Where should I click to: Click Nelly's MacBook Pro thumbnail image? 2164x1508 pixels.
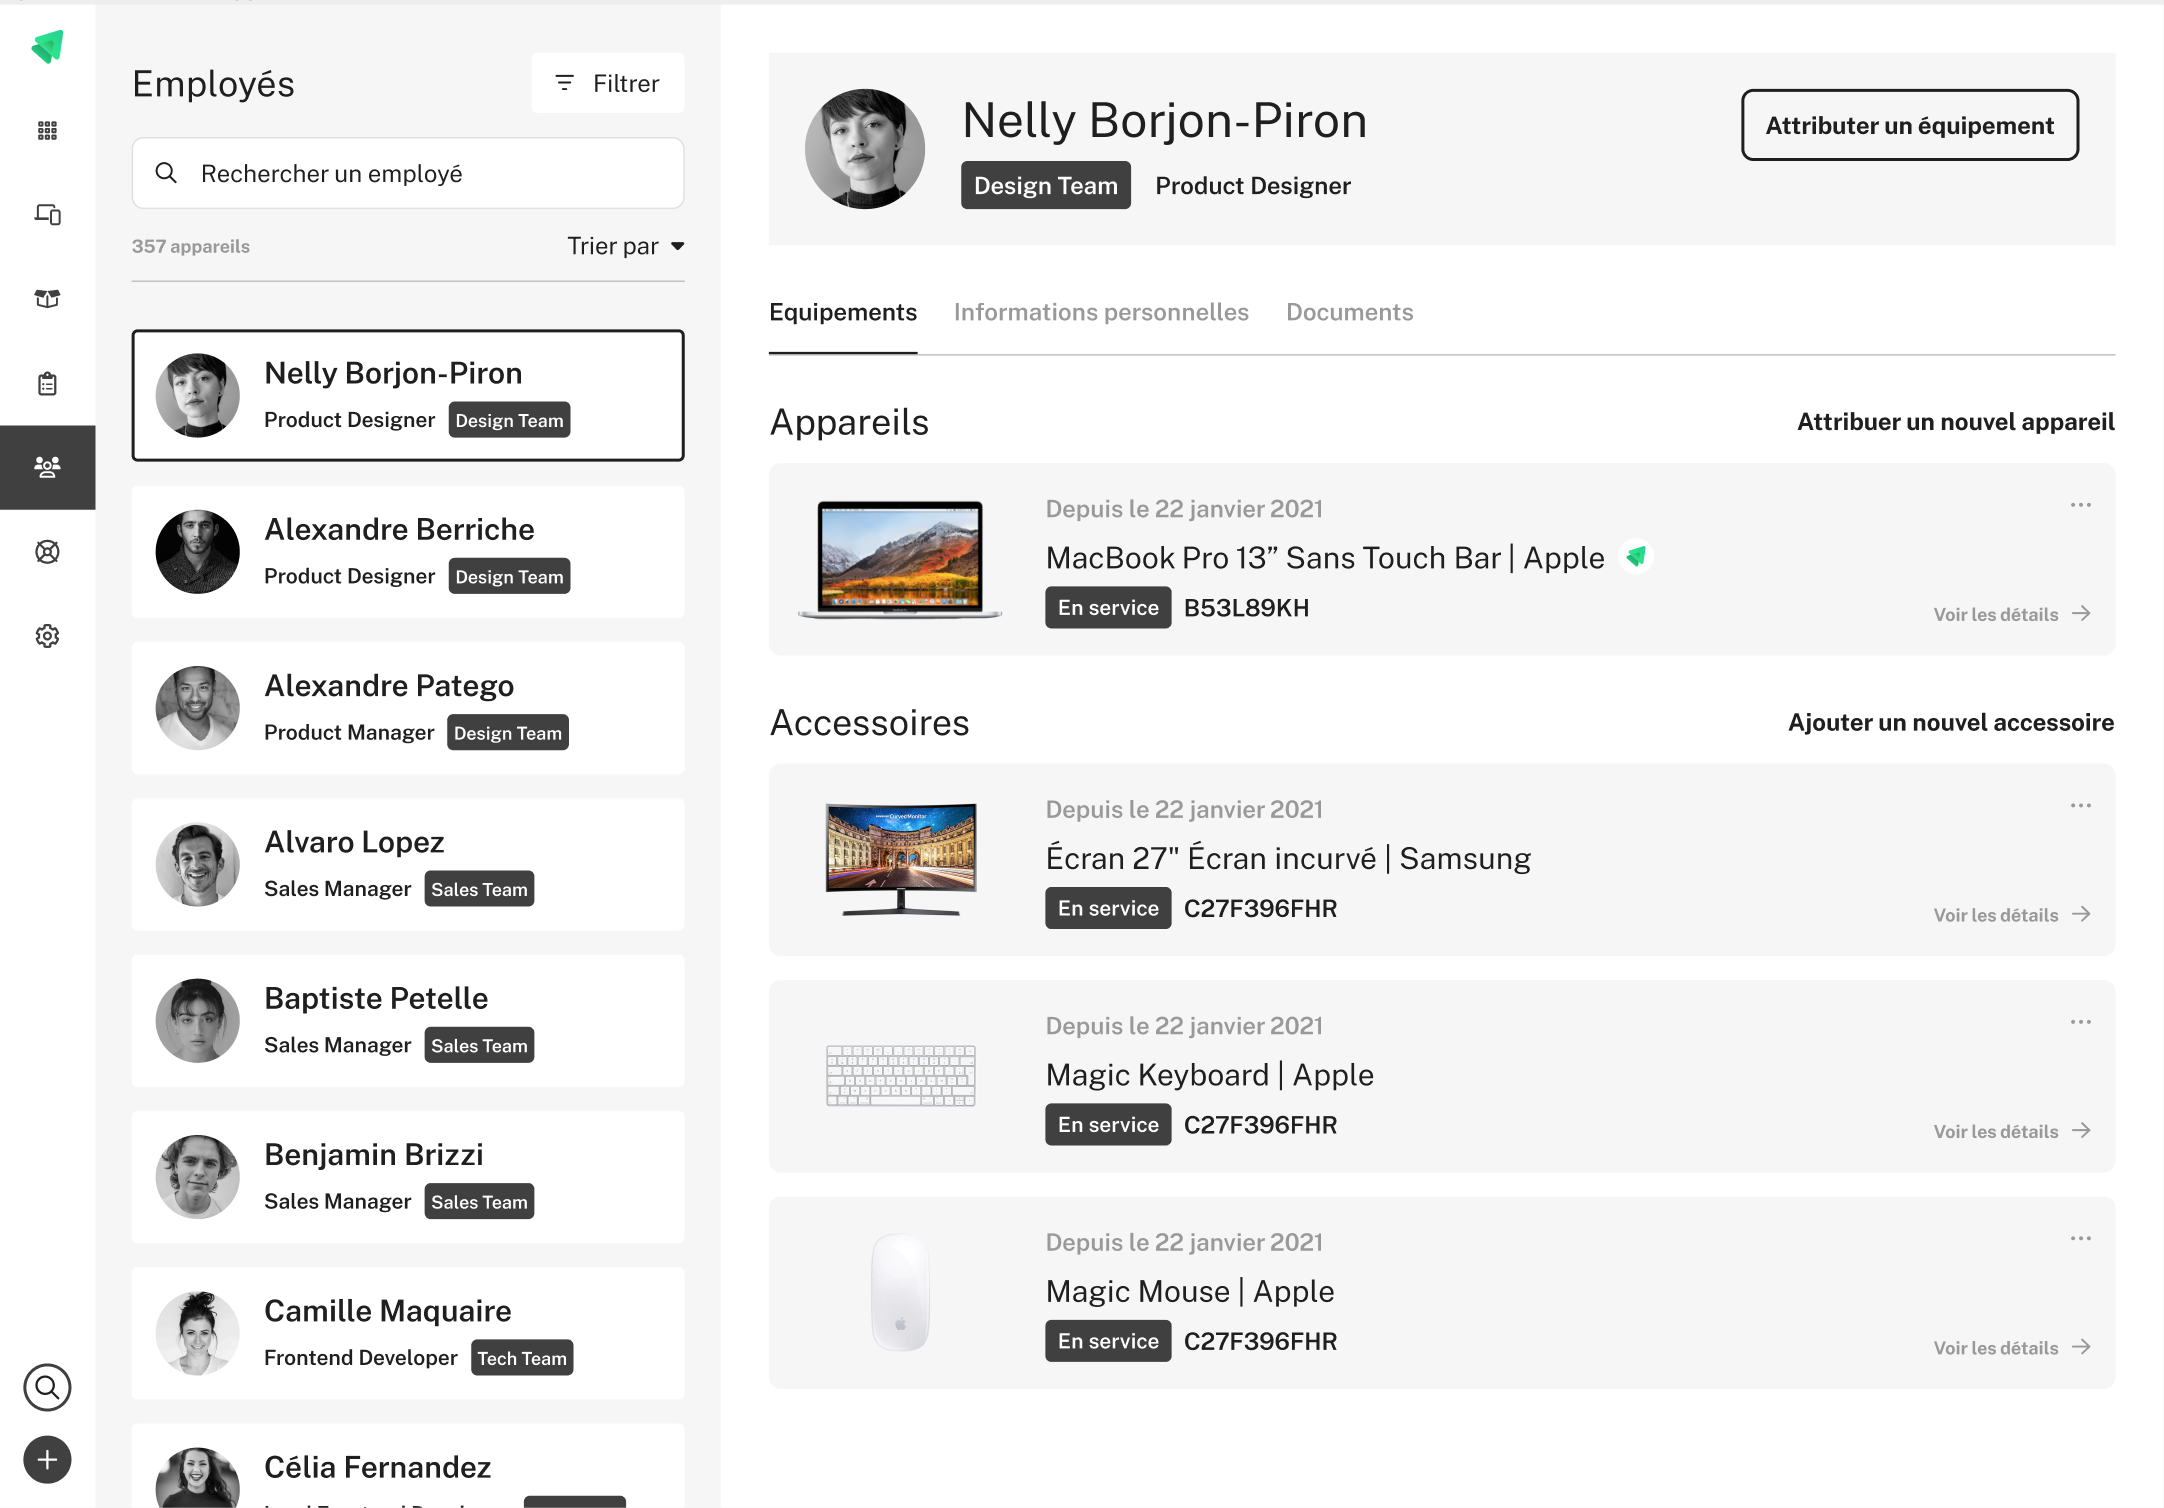(x=903, y=557)
